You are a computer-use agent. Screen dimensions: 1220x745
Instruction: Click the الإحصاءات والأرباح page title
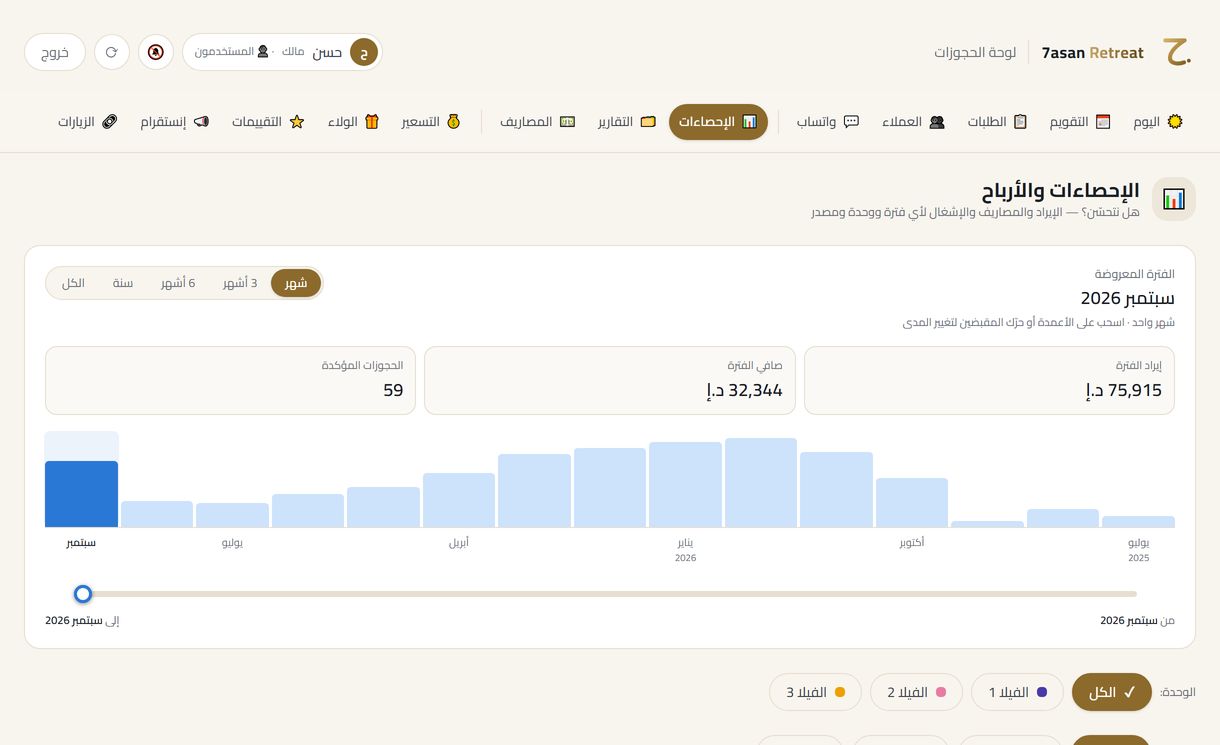[x=1060, y=190]
